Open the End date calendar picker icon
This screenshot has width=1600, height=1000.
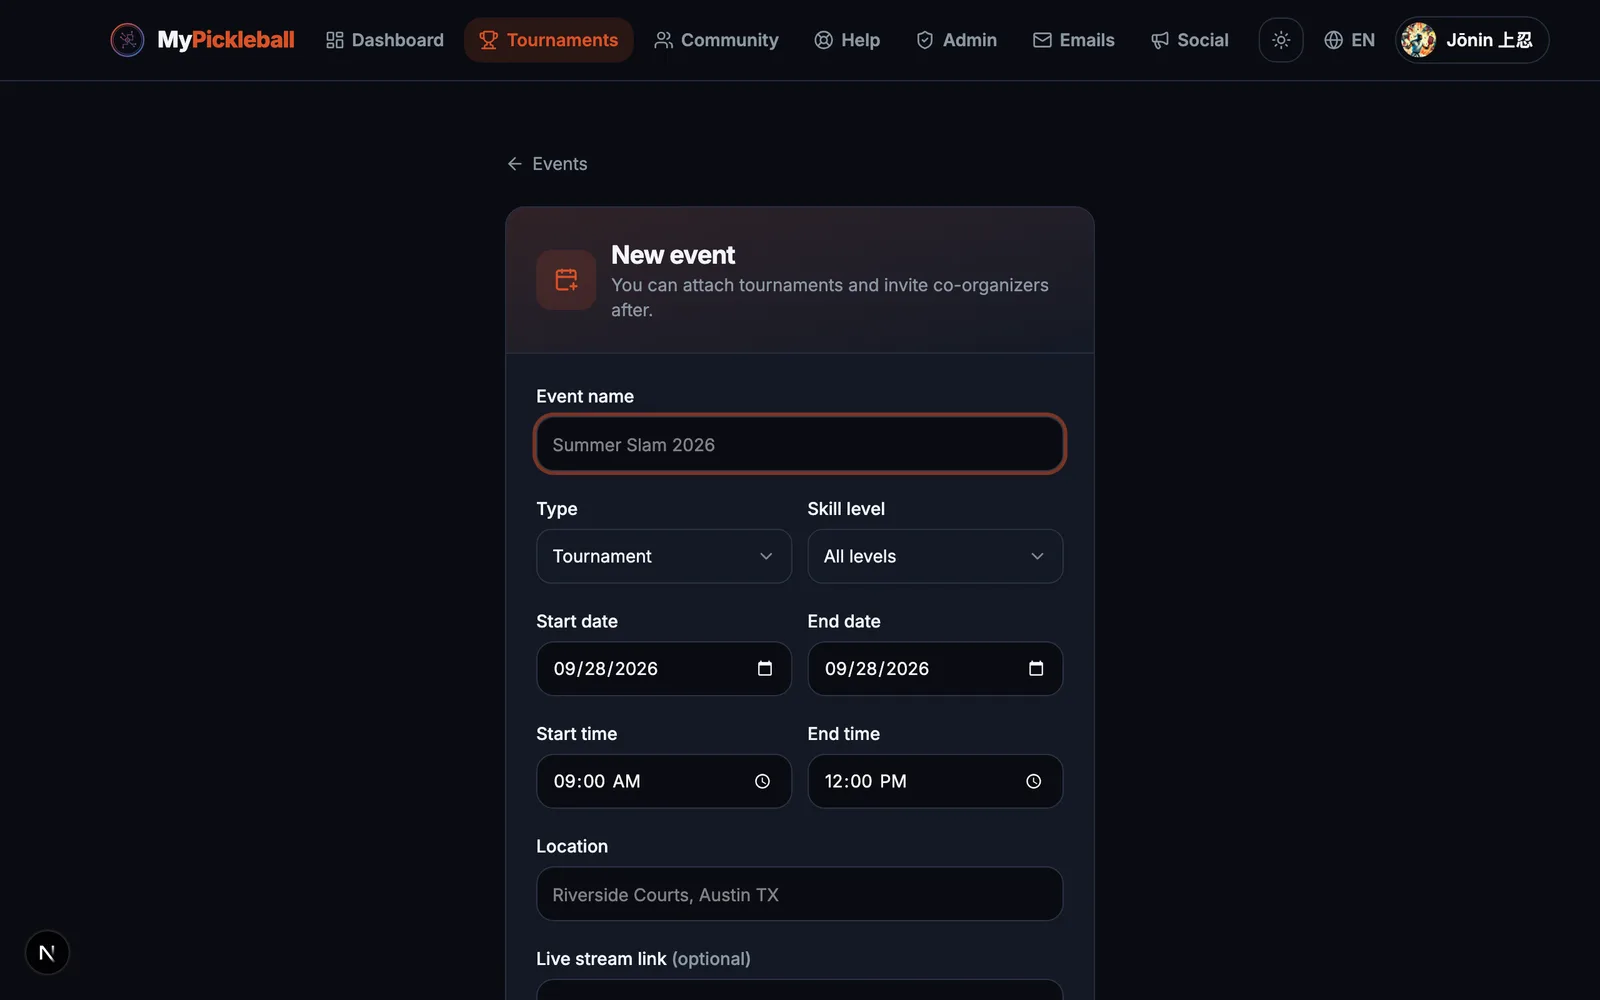point(1036,669)
